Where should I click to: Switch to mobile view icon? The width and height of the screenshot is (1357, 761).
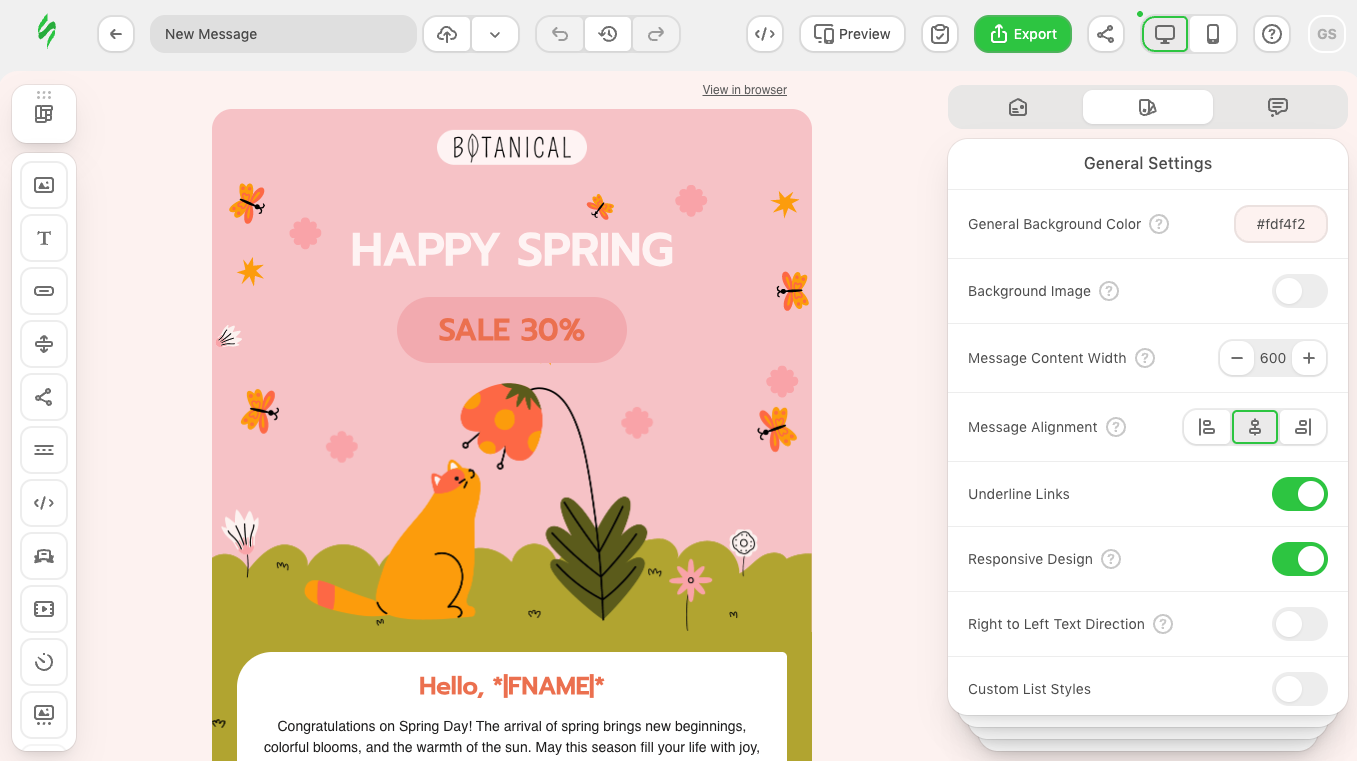coord(1213,34)
